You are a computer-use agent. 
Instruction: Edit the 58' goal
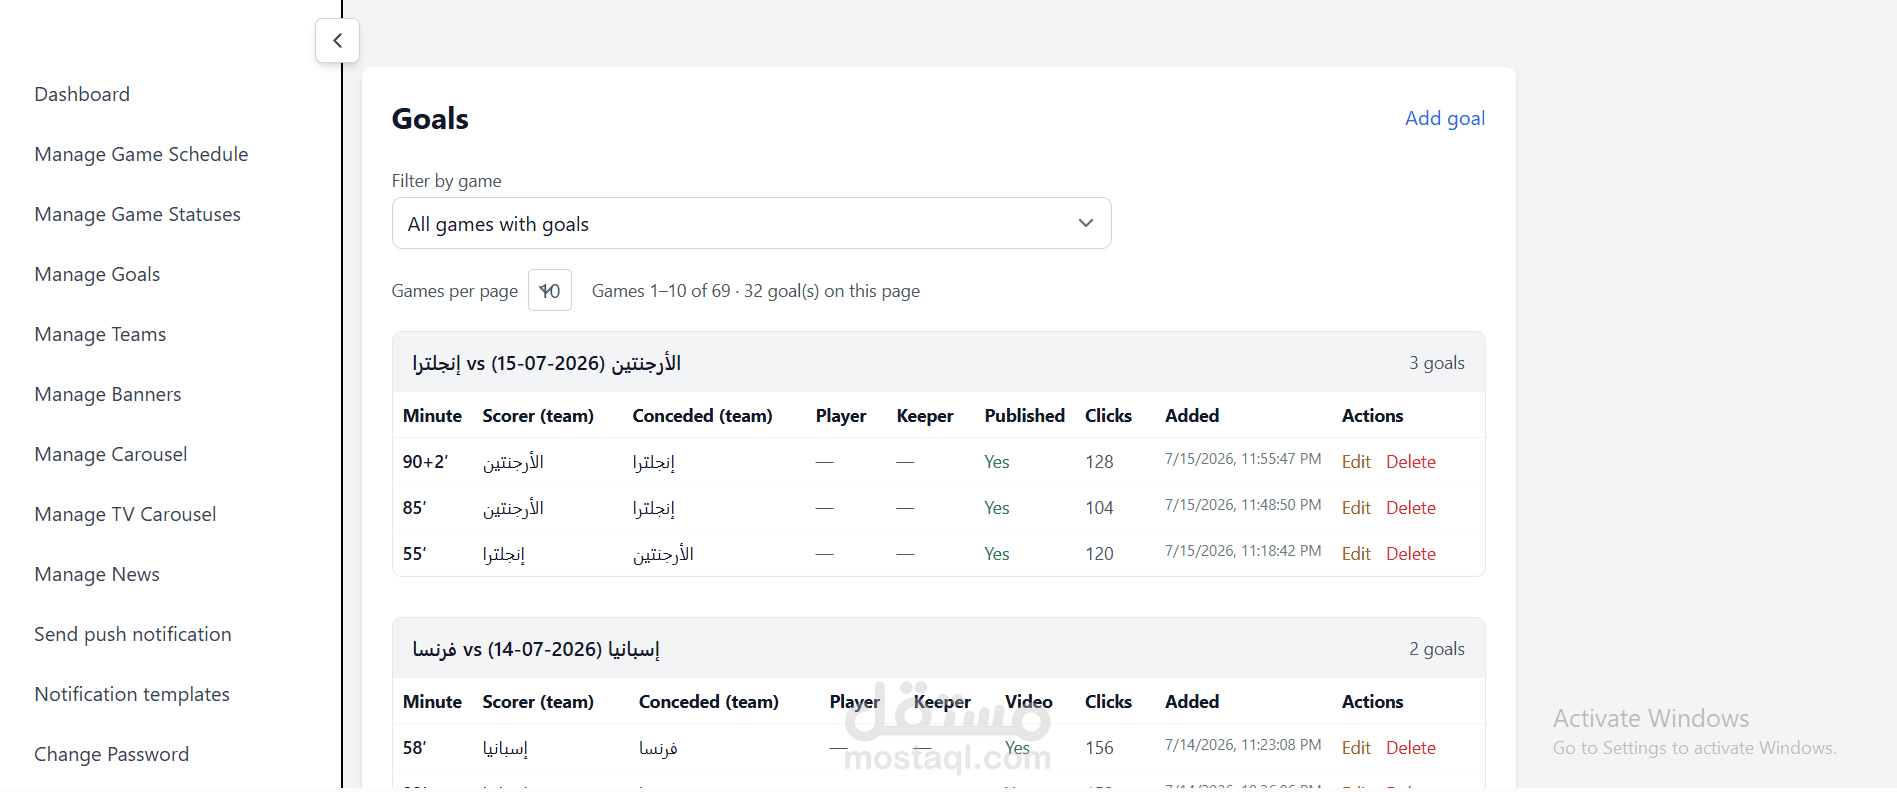pyautogui.click(x=1356, y=748)
